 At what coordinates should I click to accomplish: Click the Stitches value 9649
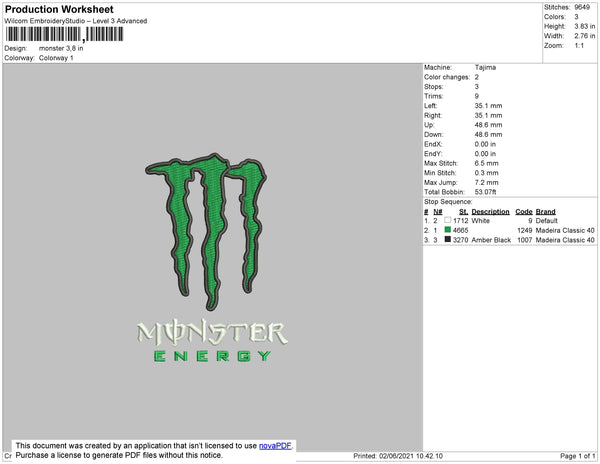click(582, 7)
